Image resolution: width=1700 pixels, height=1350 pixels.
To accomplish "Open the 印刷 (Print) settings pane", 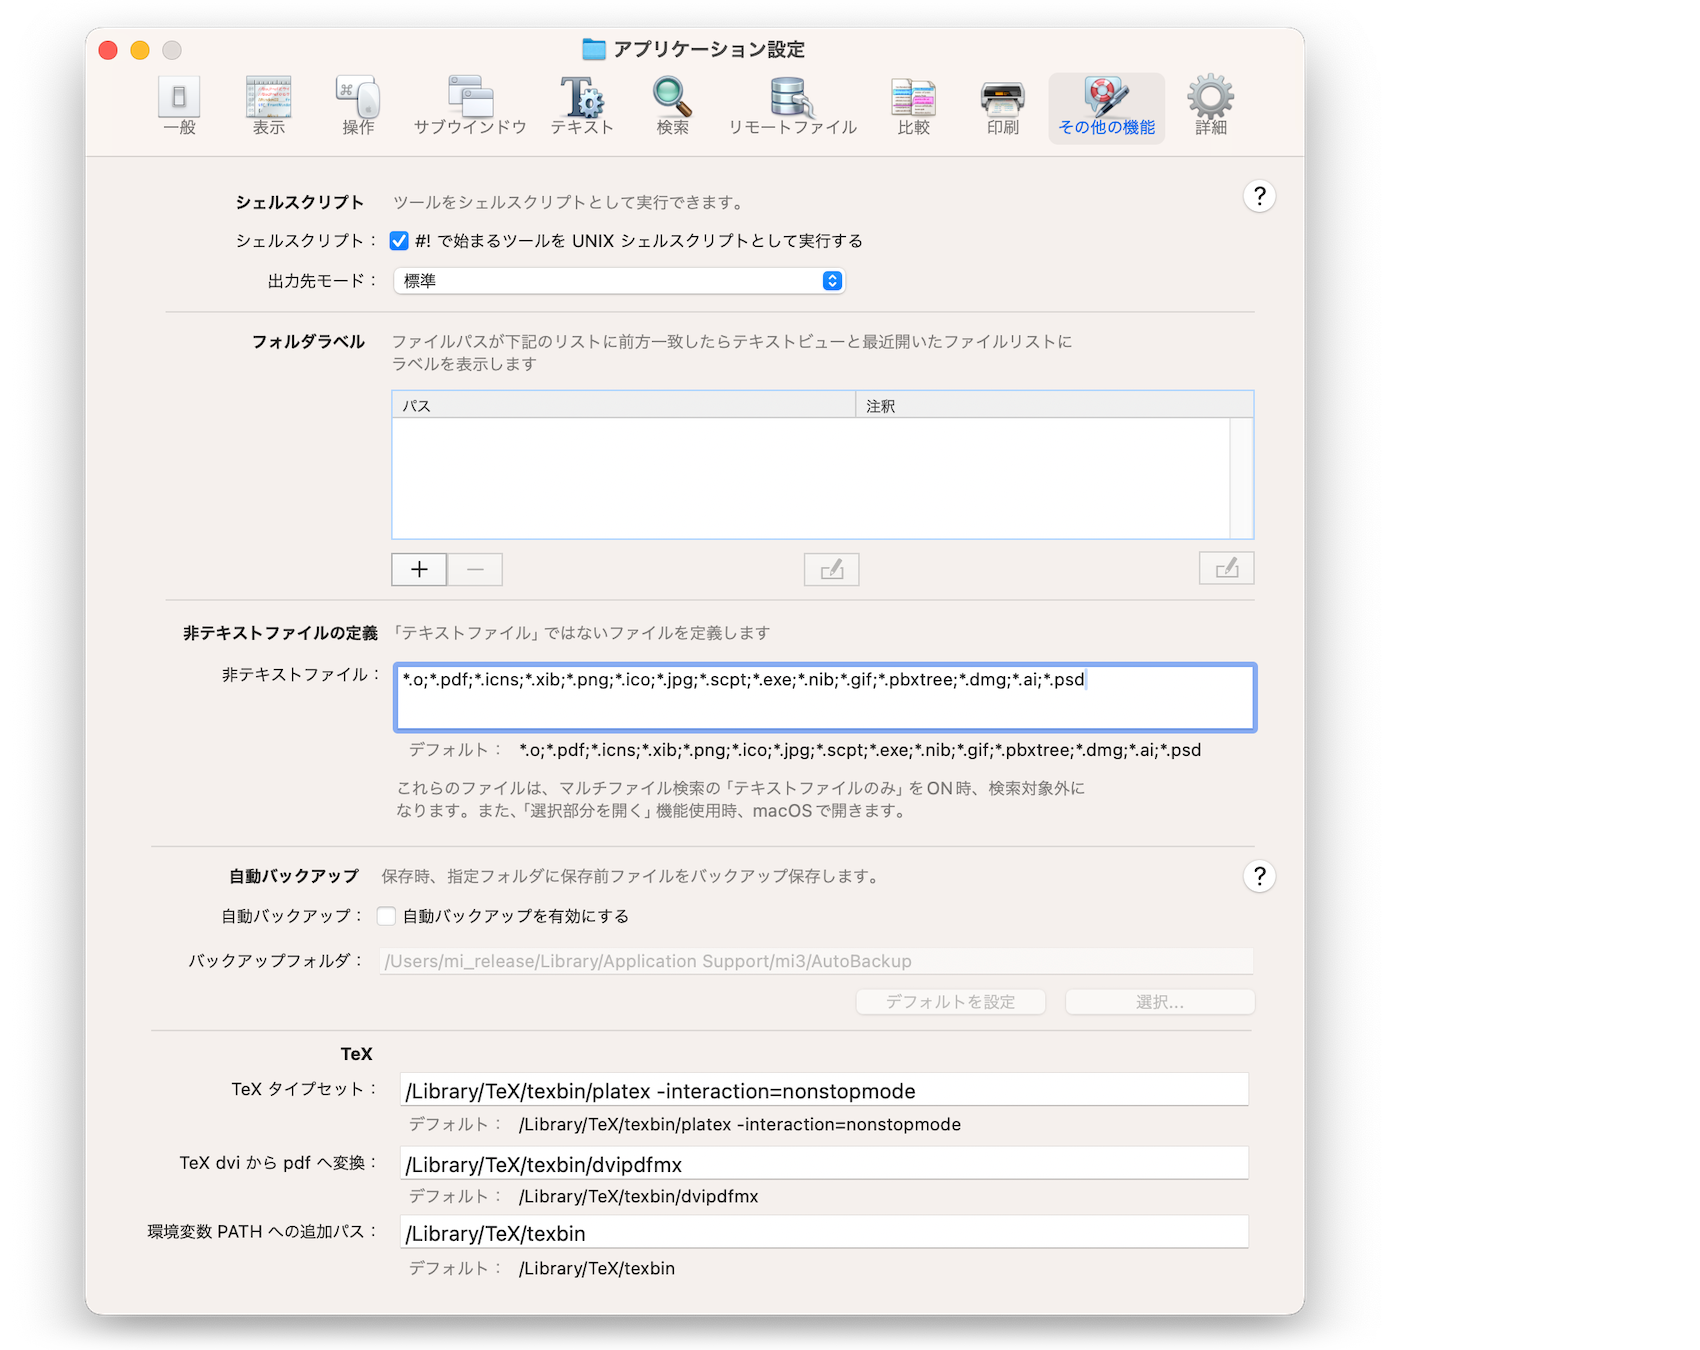I will coord(1002,106).
